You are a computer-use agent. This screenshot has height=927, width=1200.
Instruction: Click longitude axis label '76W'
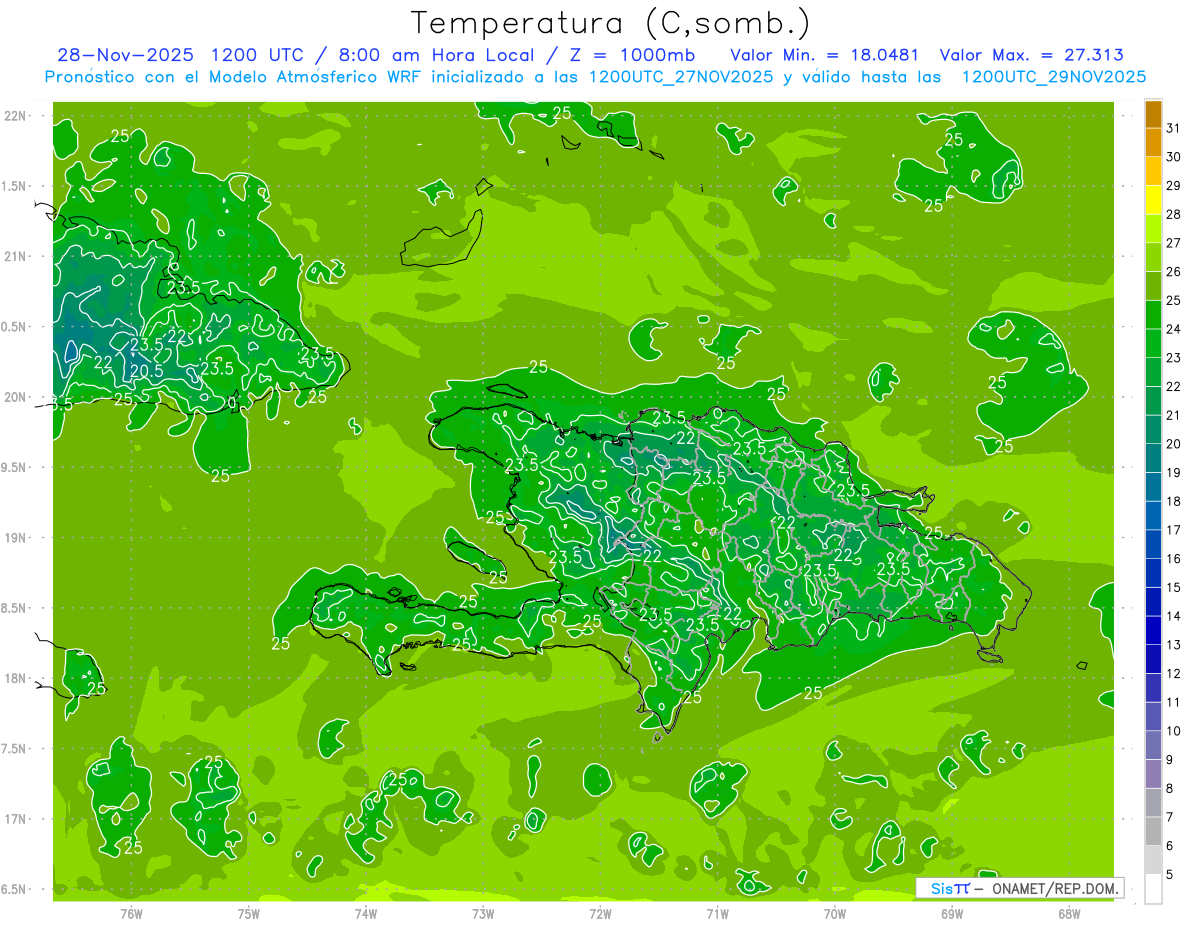(131, 913)
